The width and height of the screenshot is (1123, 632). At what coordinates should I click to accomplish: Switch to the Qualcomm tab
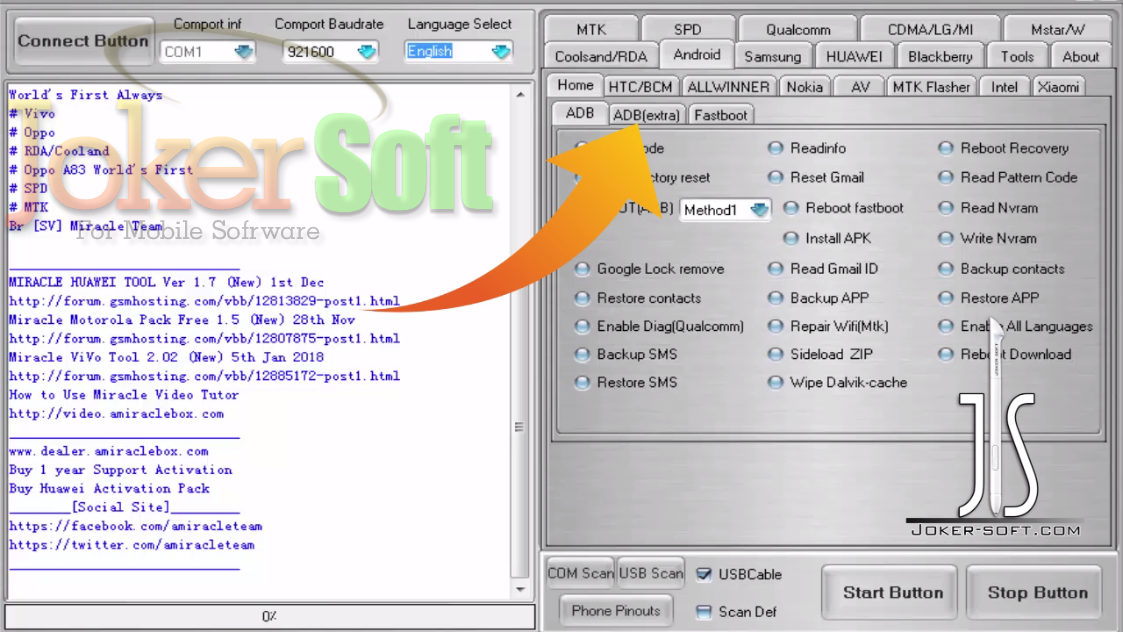pyautogui.click(x=798, y=29)
